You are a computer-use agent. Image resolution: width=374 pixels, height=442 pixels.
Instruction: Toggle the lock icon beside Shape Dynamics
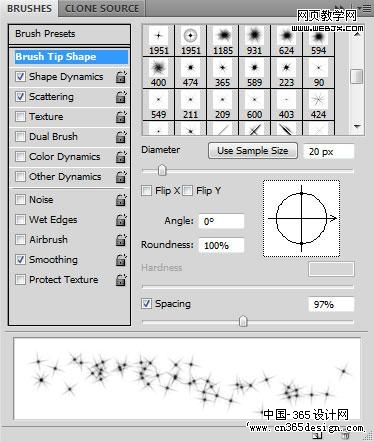[x=121, y=77]
